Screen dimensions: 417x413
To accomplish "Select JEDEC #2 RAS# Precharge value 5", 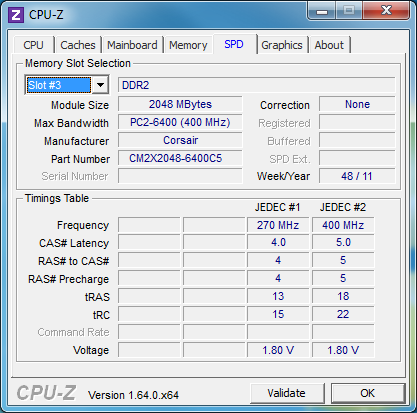I will click(x=343, y=278).
